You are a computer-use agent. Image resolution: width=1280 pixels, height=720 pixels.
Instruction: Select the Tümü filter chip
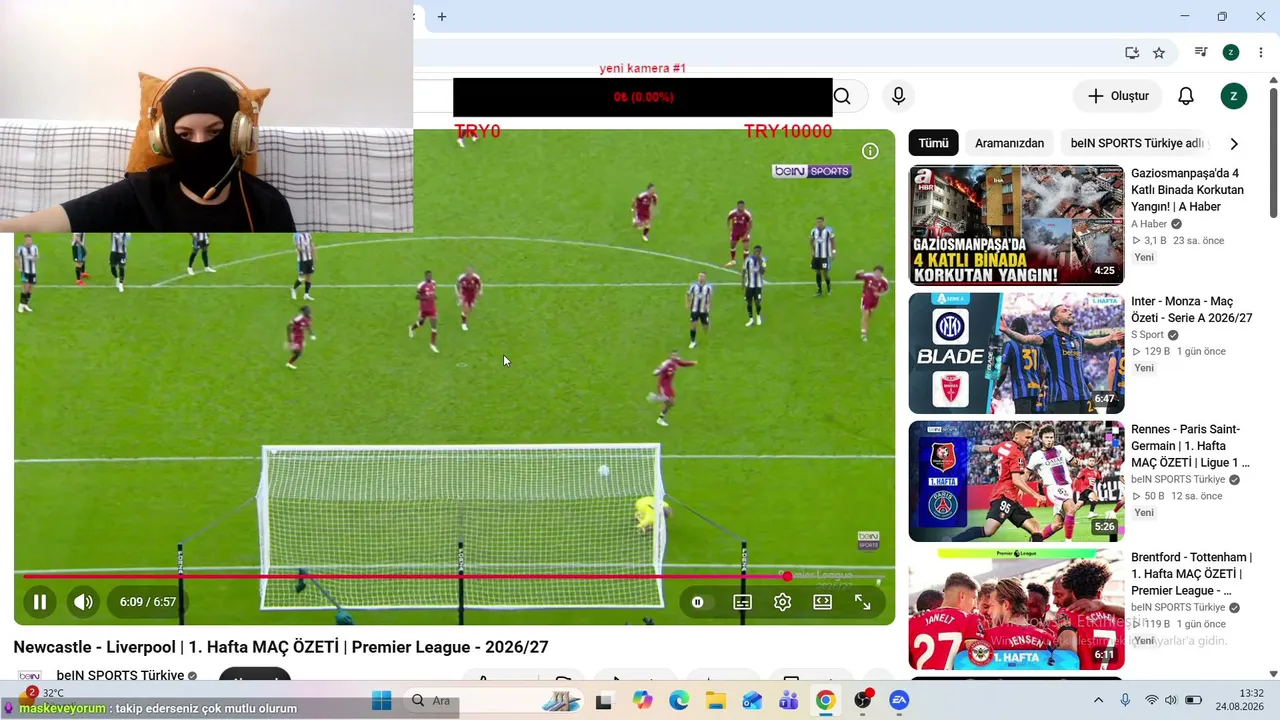click(x=933, y=143)
